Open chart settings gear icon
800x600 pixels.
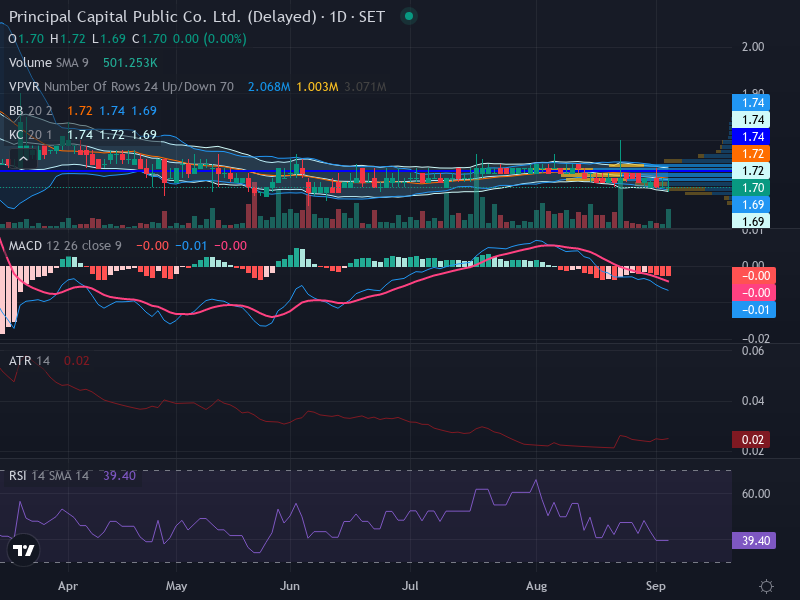tap(766, 586)
